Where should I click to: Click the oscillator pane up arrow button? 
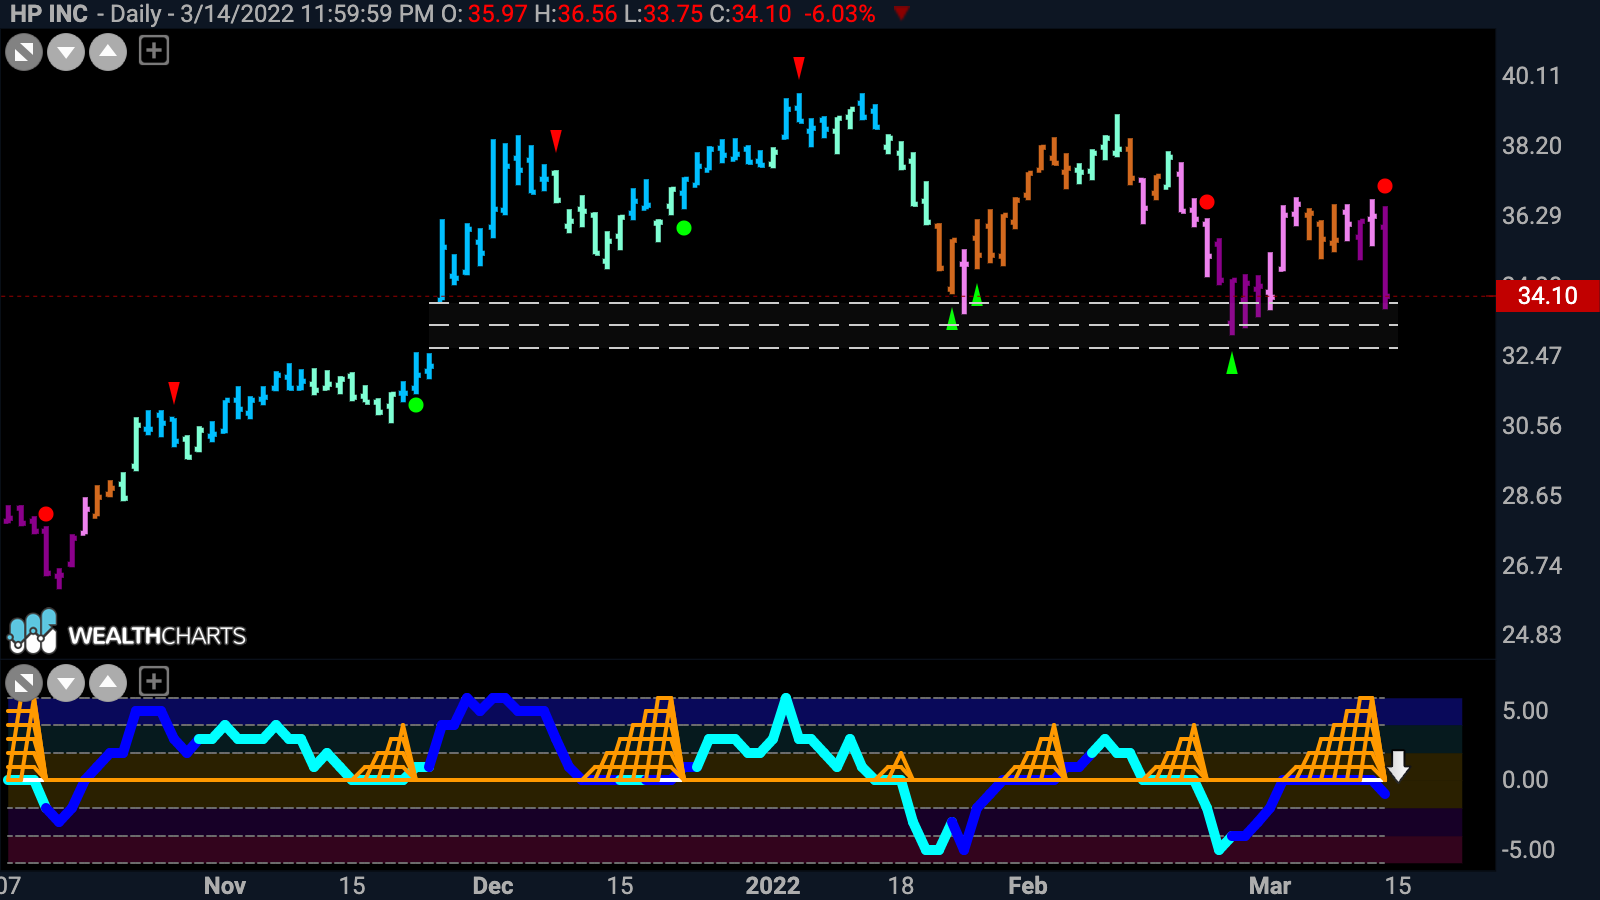(108, 683)
